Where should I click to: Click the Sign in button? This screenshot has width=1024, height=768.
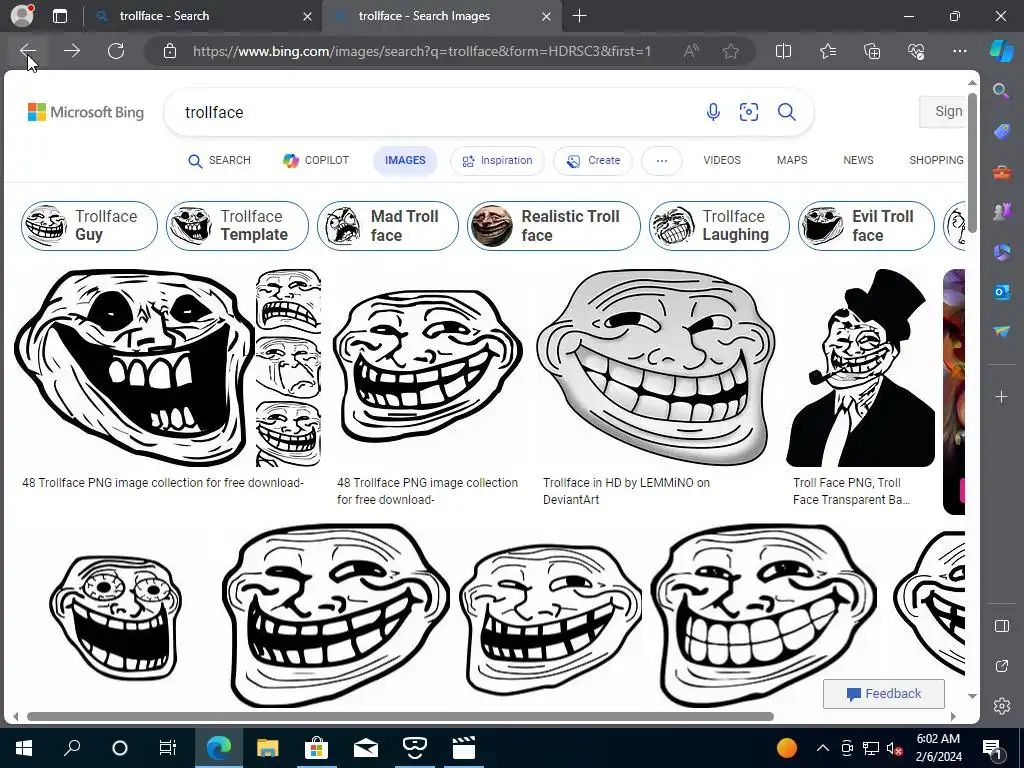click(x=942, y=112)
